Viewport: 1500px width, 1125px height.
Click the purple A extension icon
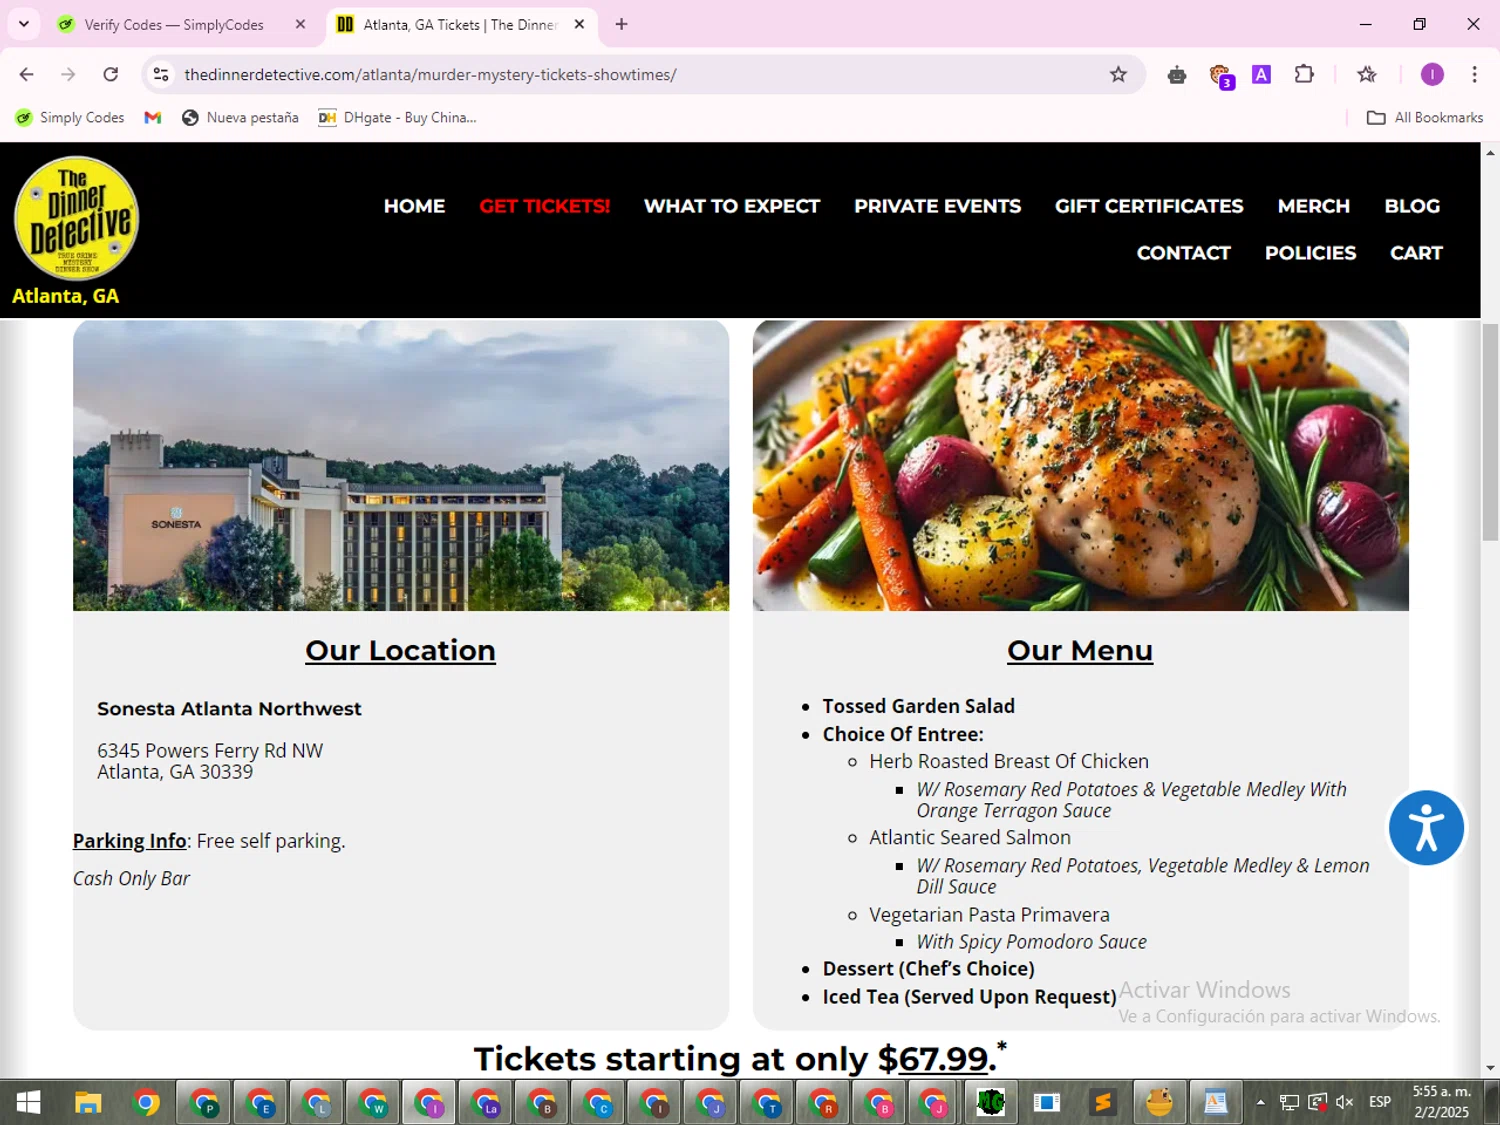coord(1262,74)
